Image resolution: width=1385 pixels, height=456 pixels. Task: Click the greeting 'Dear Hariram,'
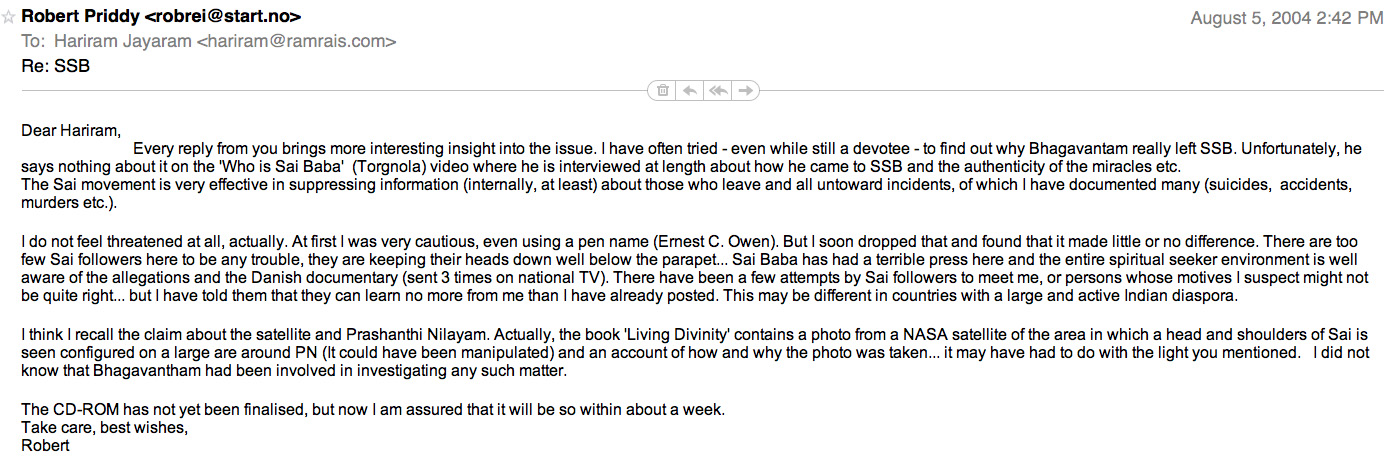coord(71,130)
